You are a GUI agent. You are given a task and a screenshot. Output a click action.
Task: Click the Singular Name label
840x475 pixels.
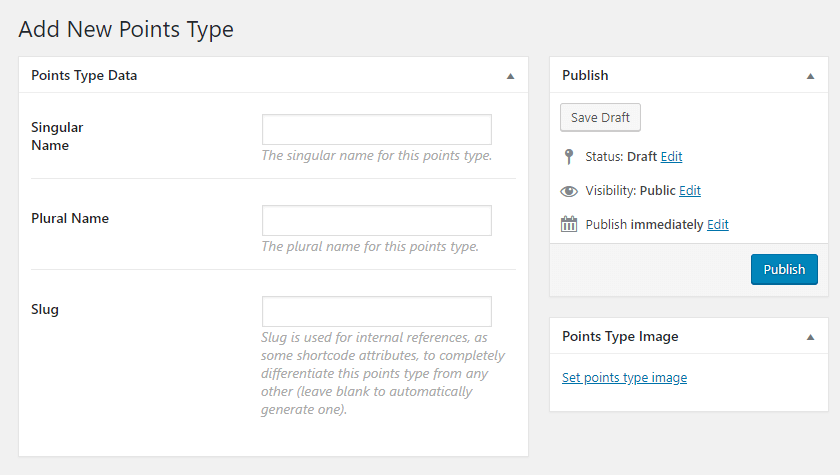pyautogui.click(x=57, y=136)
